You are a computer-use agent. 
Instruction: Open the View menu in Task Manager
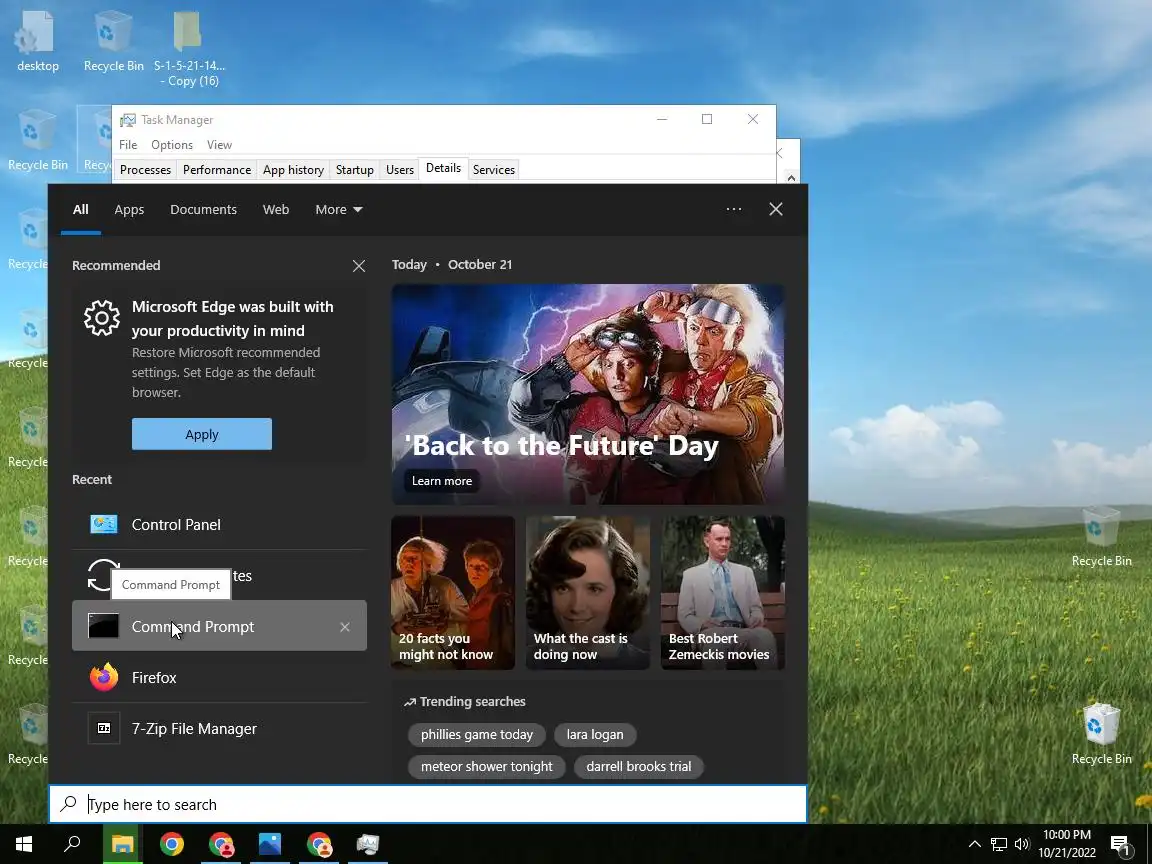219,145
